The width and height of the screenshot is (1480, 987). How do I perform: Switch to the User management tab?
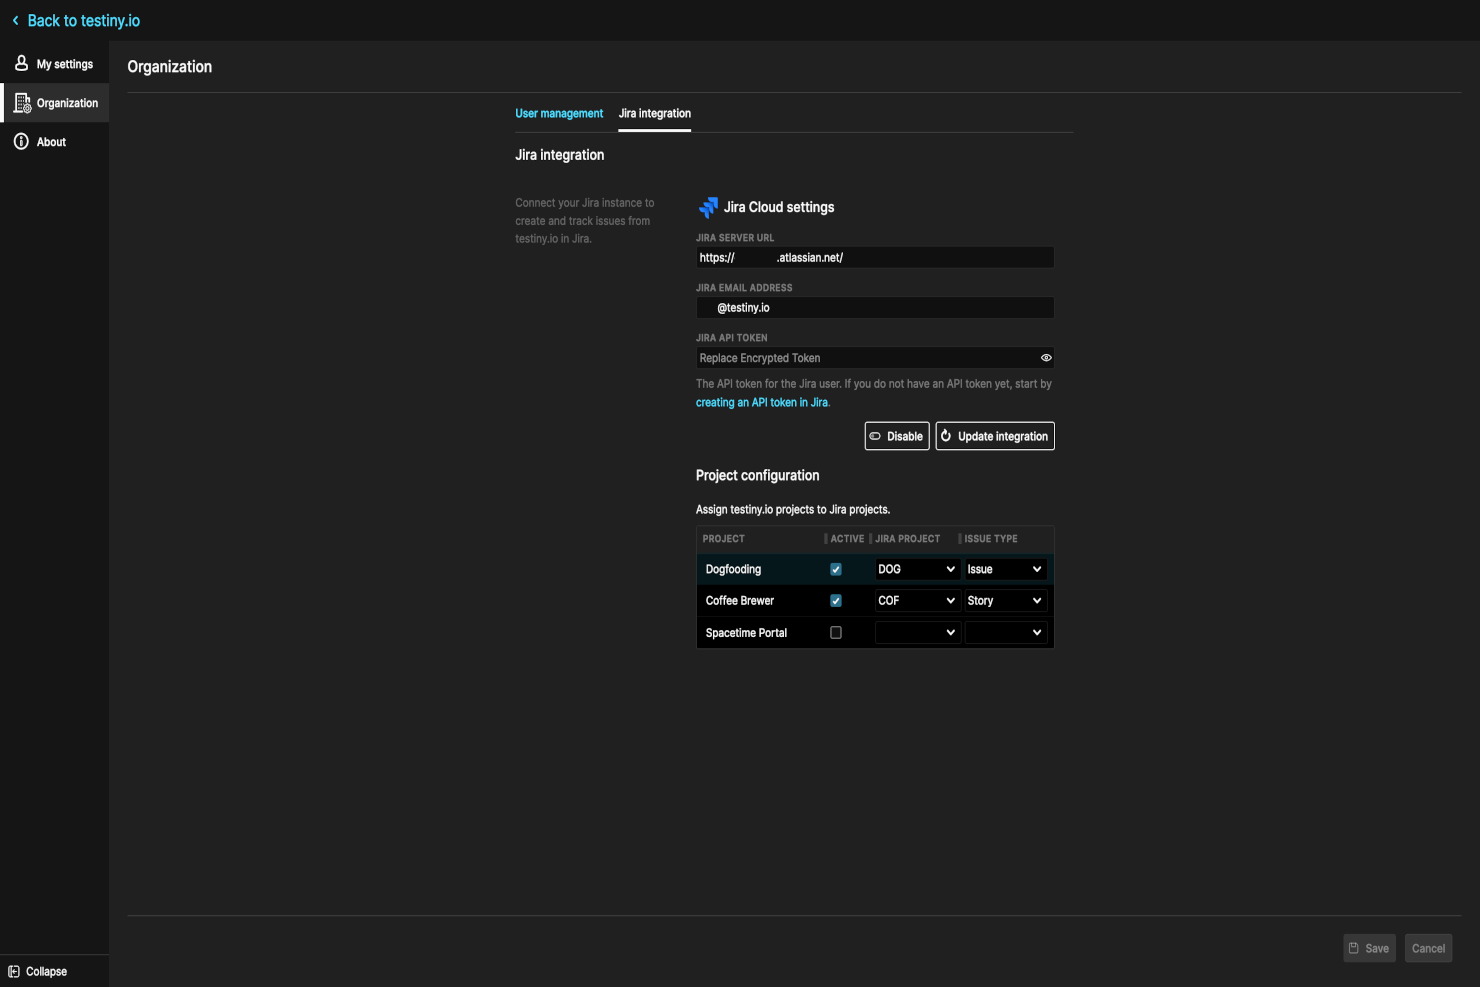pos(559,113)
